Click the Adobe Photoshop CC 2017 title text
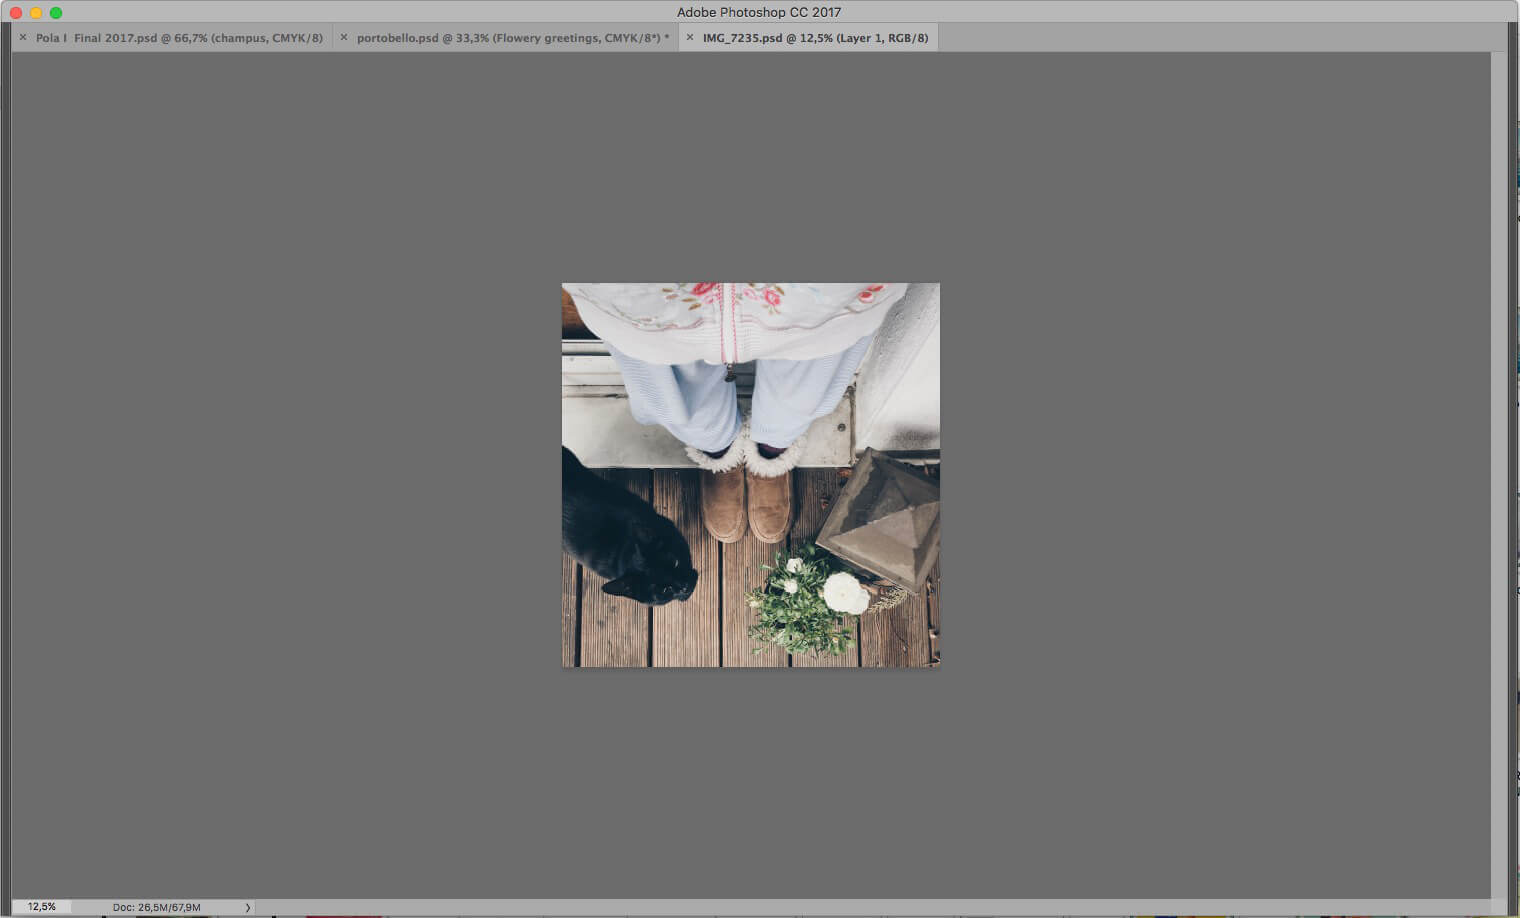The width and height of the screenshot is (1520, 918). pyautogui.click(x=759, y=12)
